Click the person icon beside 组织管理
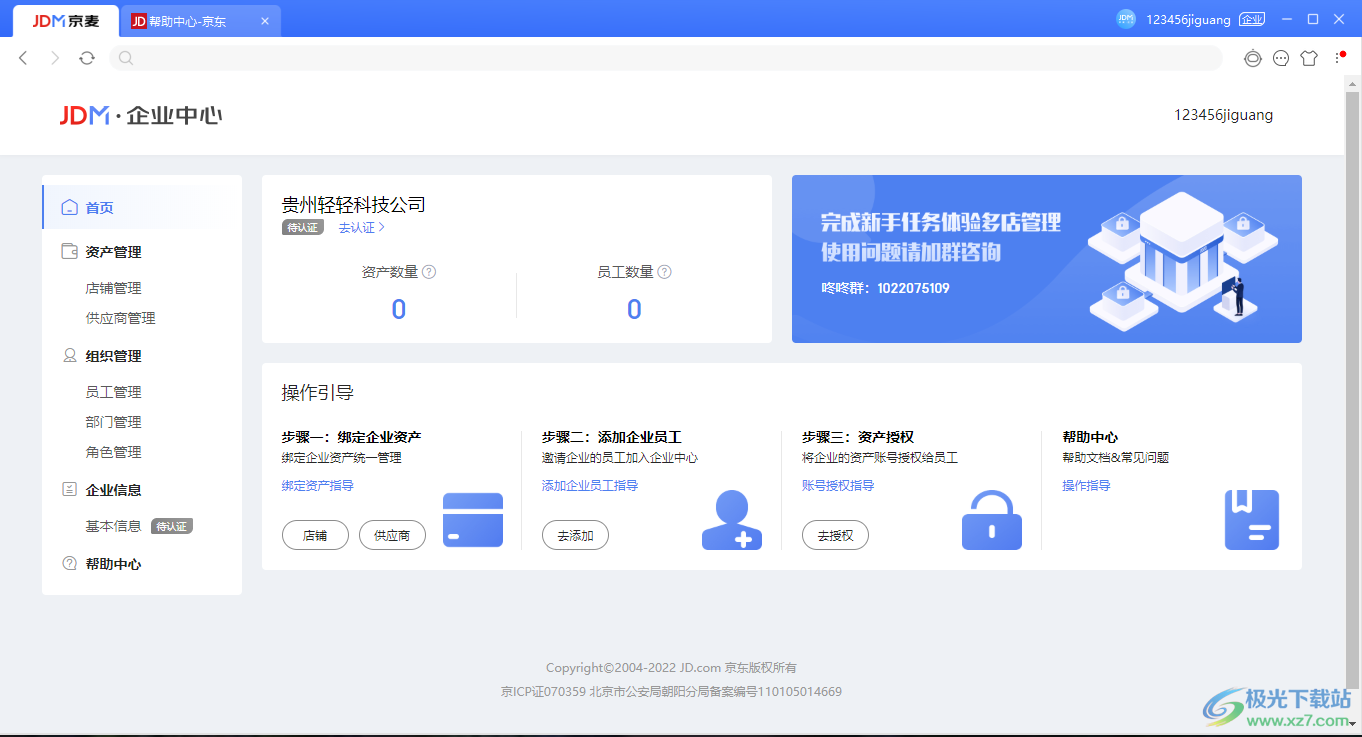The width and height of the screenshot is (1362, 737). click(x=70, y=356)
